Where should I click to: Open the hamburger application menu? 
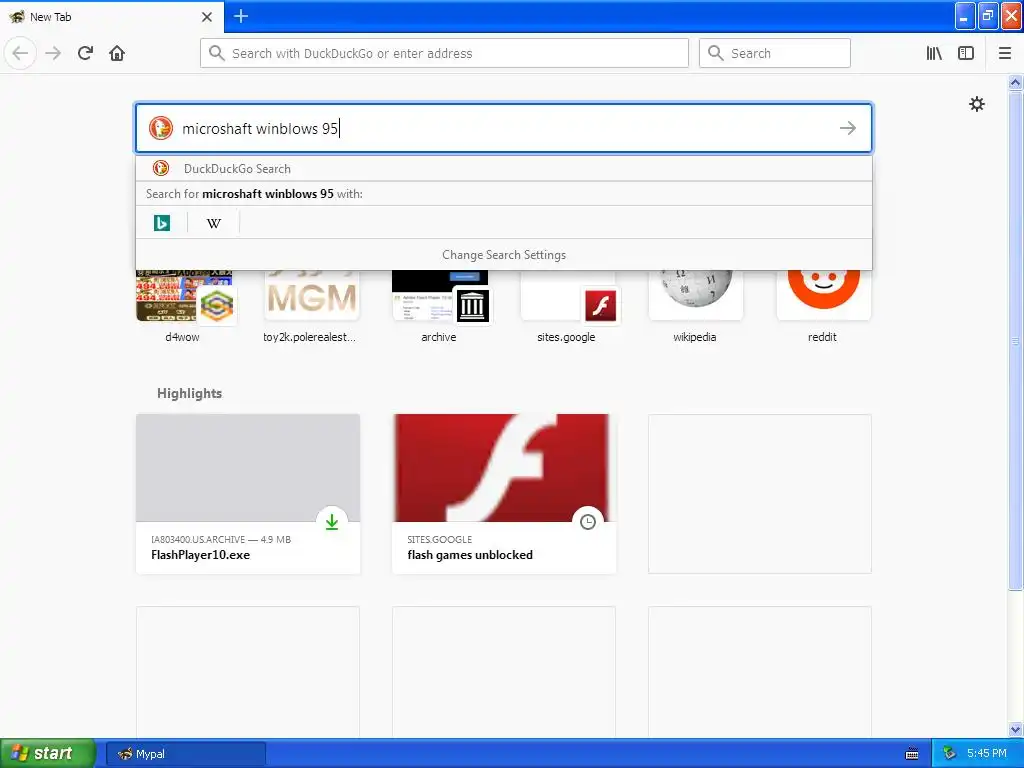[1005, 53]
